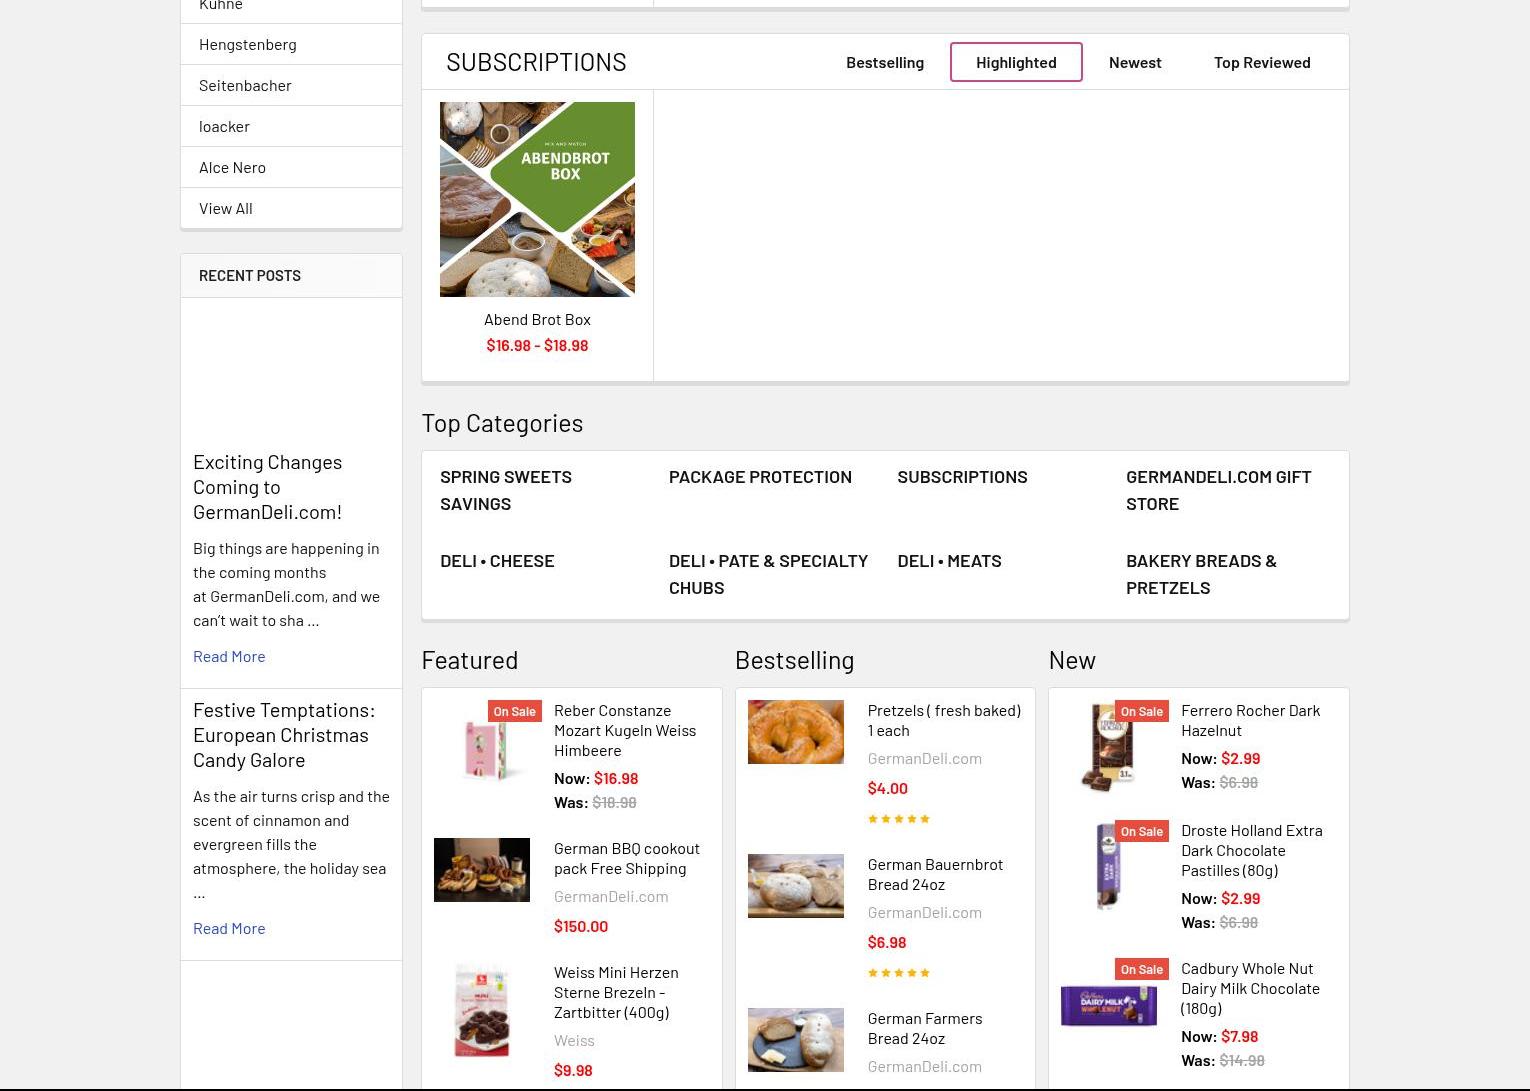Click the German Bauernbrot star rating
This screenshot has width=1530, height=1091.
click(x=898, y=973)
